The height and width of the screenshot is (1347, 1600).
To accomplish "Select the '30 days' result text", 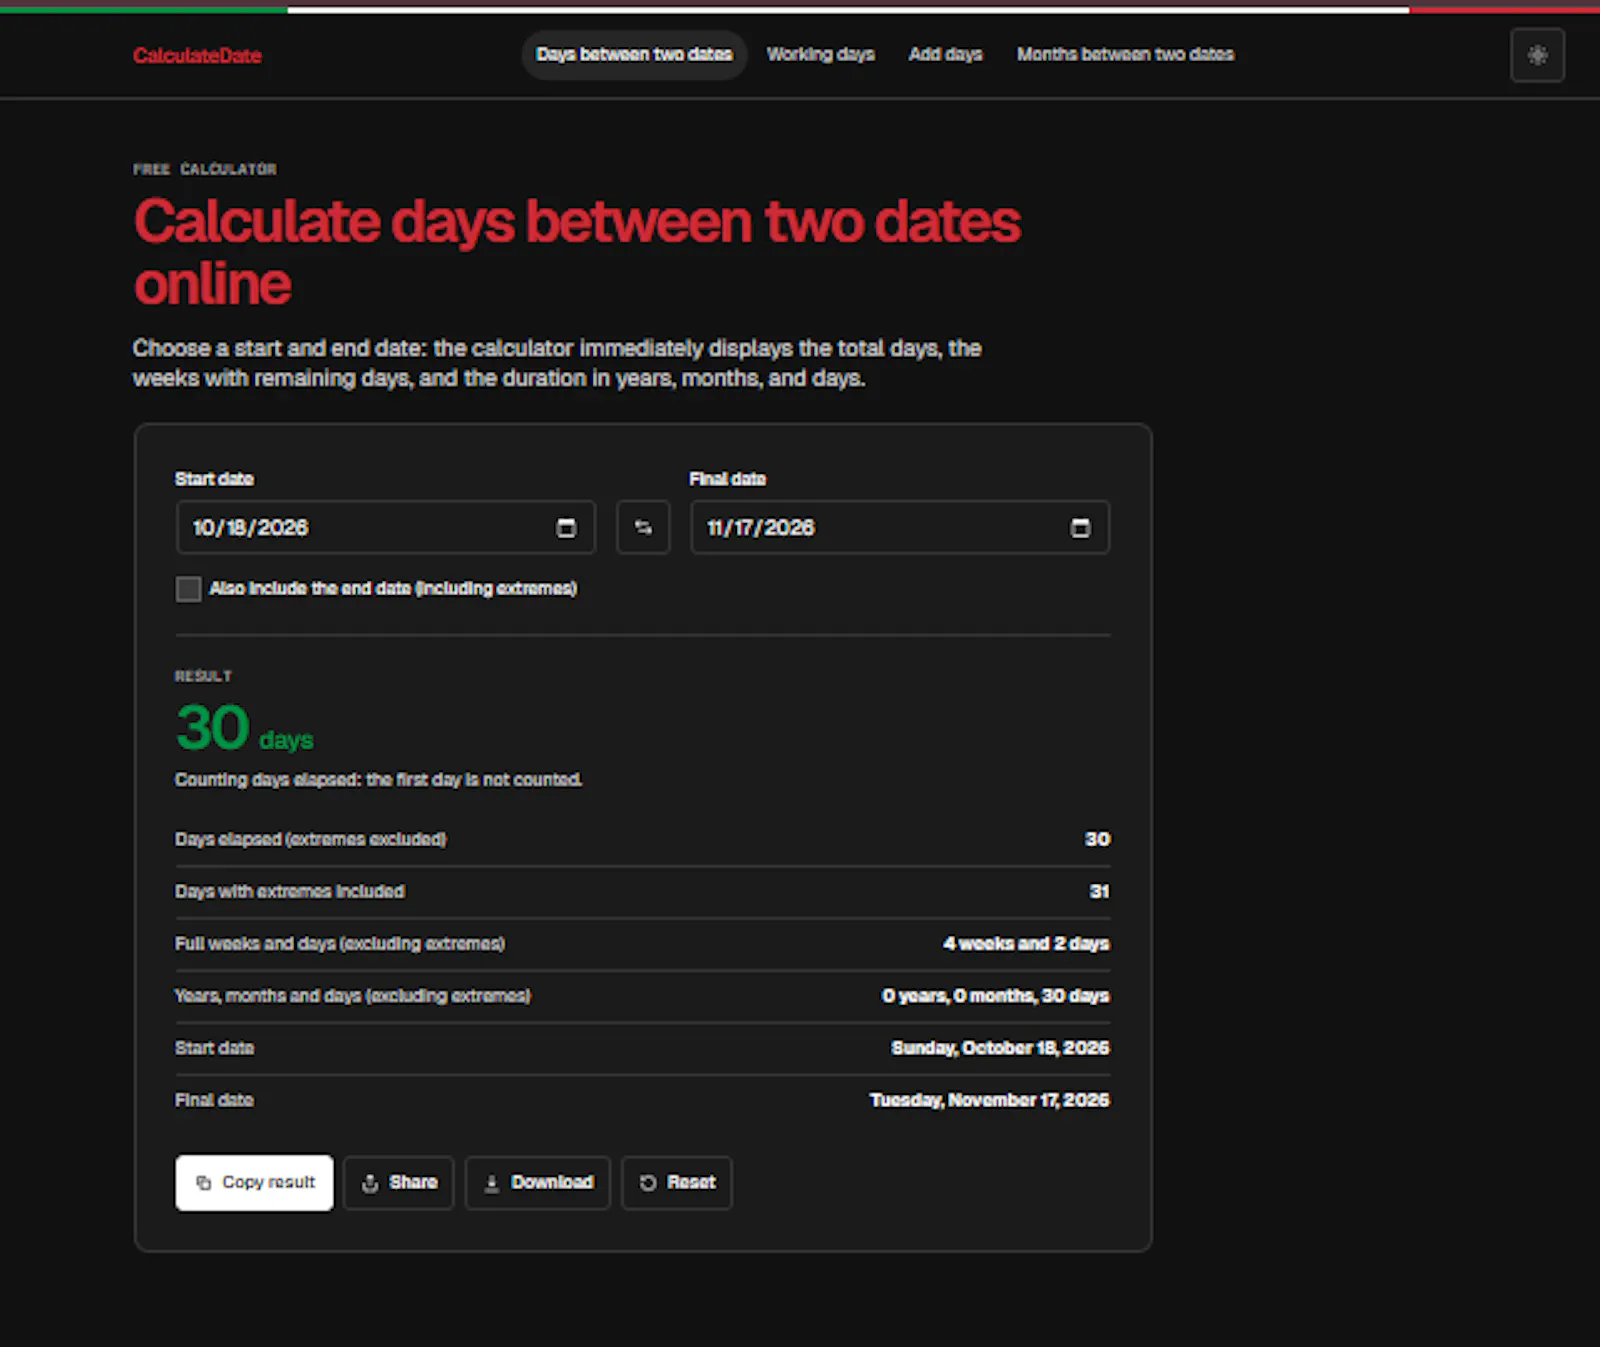I will [x=245, y=728].
